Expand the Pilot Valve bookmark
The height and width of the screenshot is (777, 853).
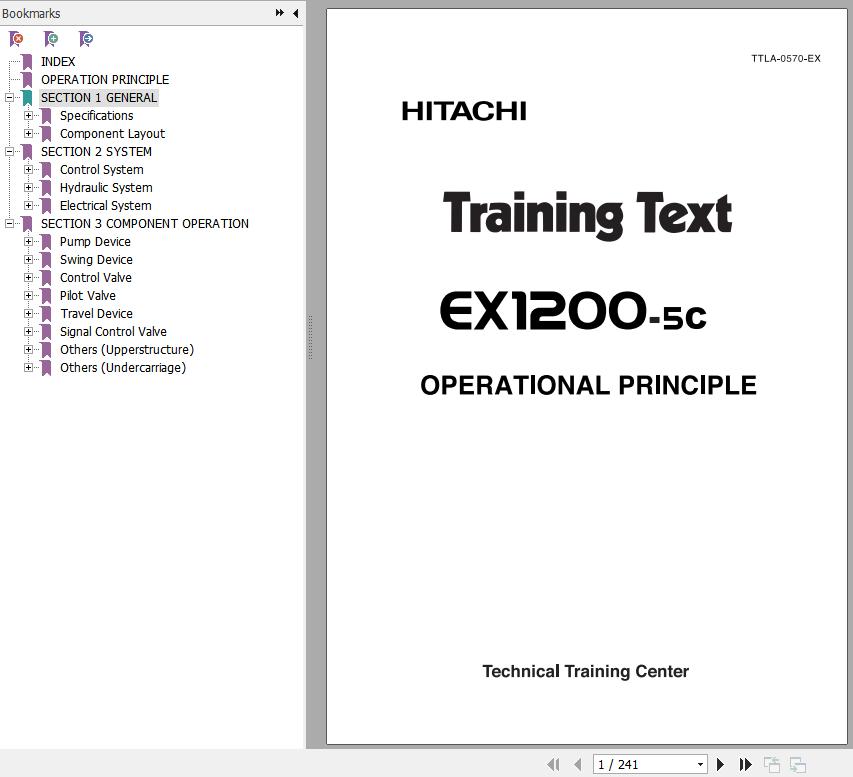coord(28,295)
